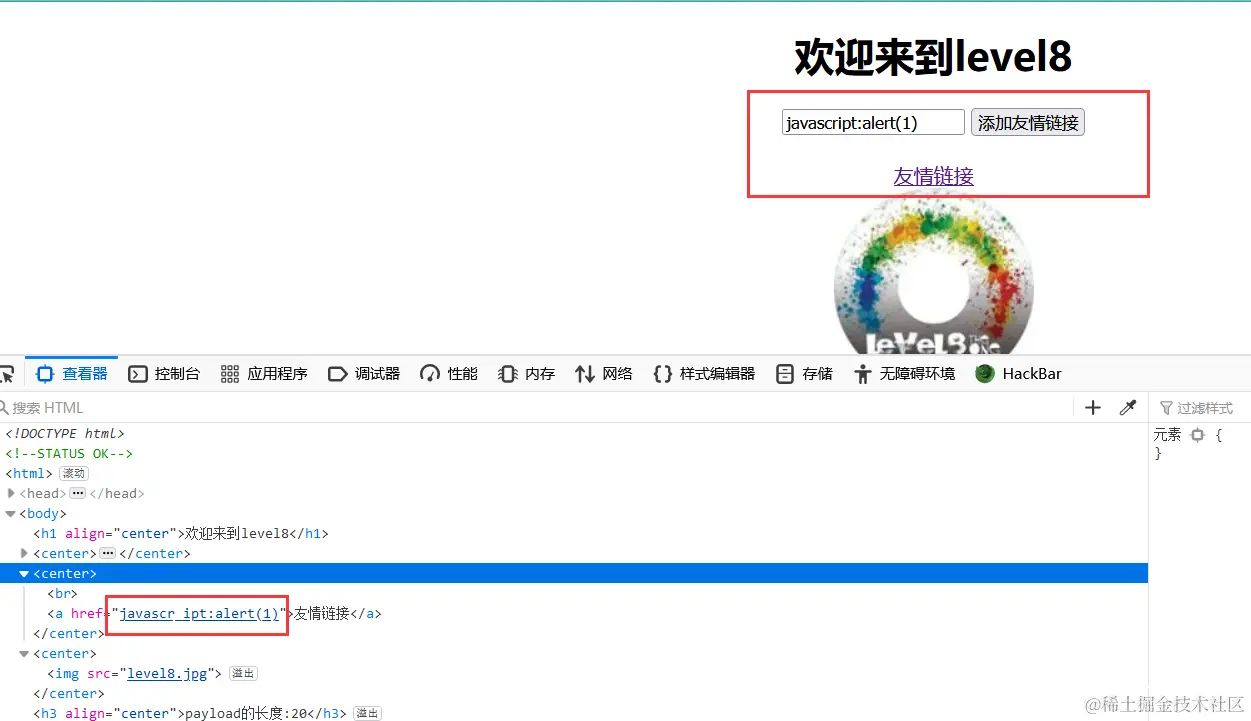Open the level8.jpg src link
This screenshot has width=1251, height=721.
coord(167,673)
